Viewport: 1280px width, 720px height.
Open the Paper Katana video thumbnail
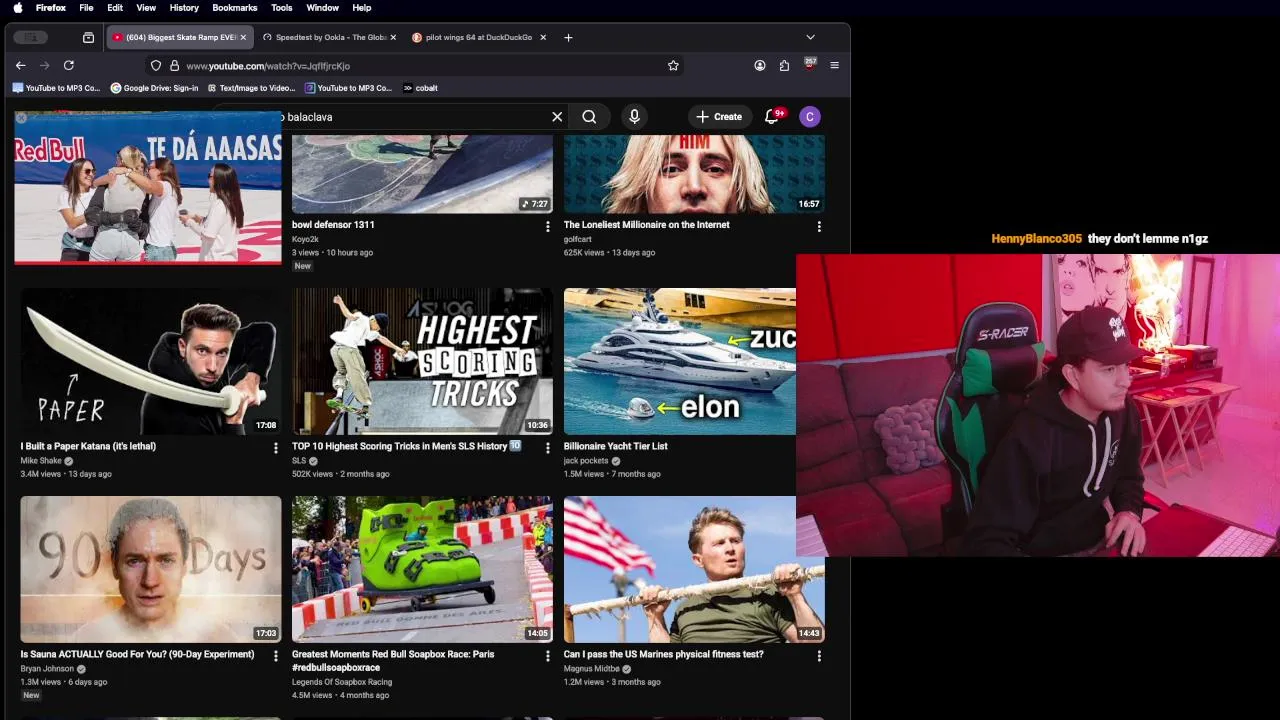tap(151, 361)
